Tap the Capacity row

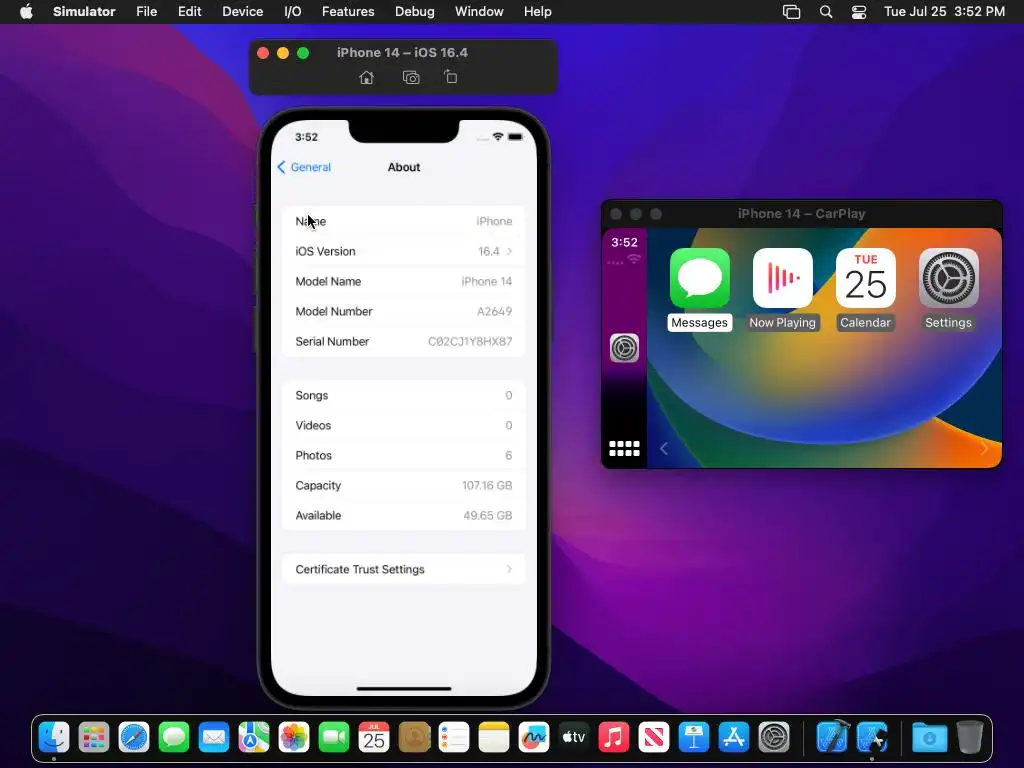point(404,485)
